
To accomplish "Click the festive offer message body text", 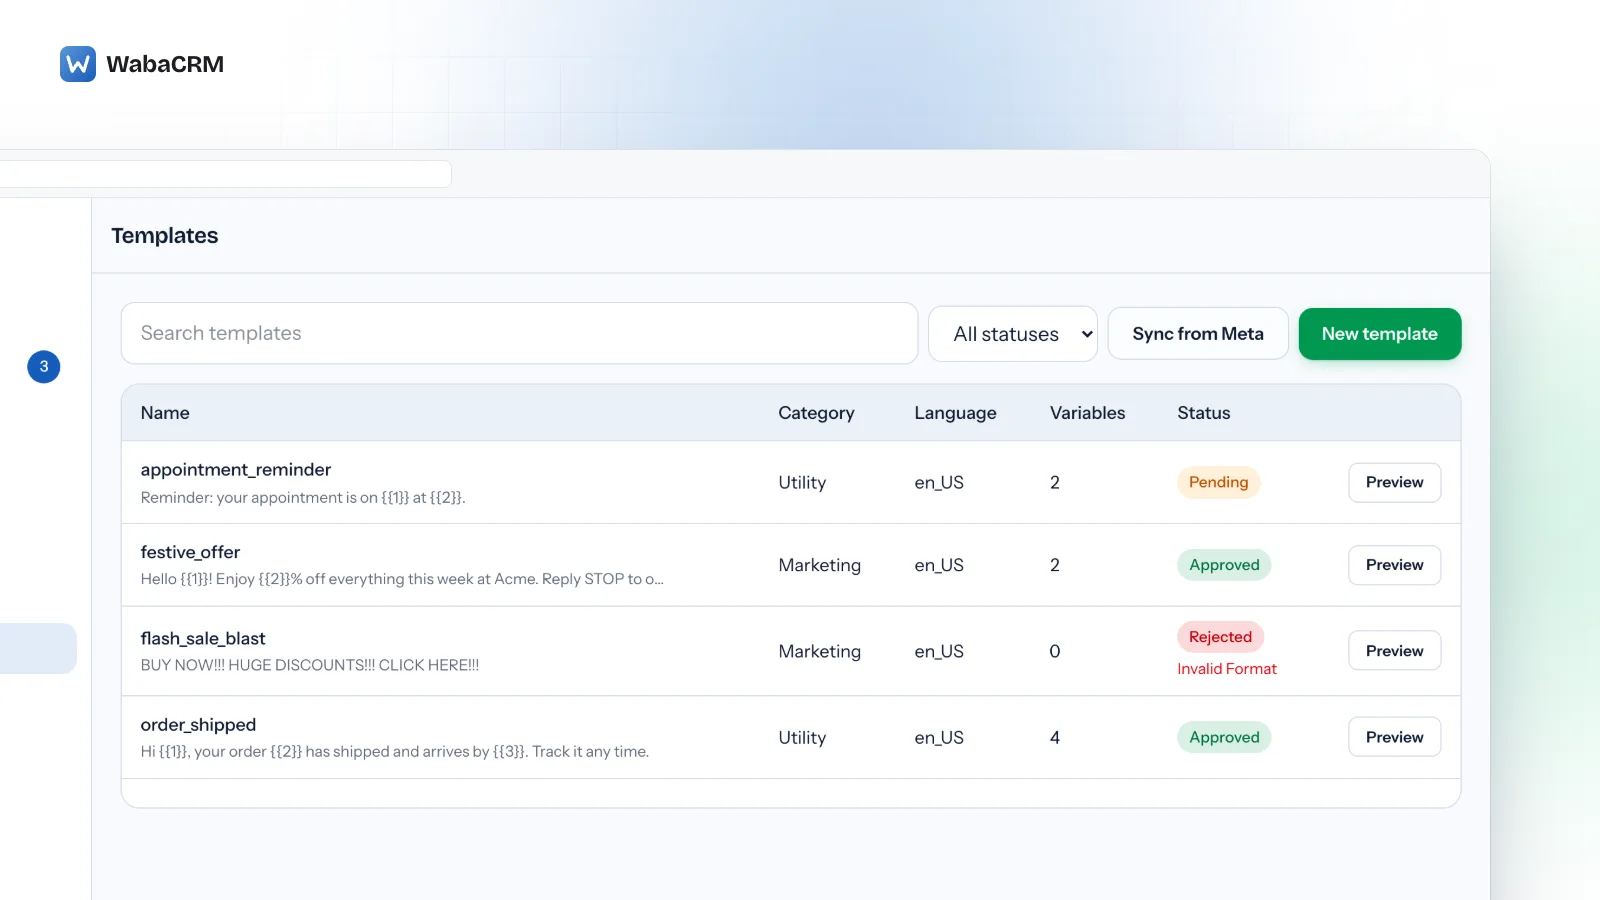I will 402,579.
